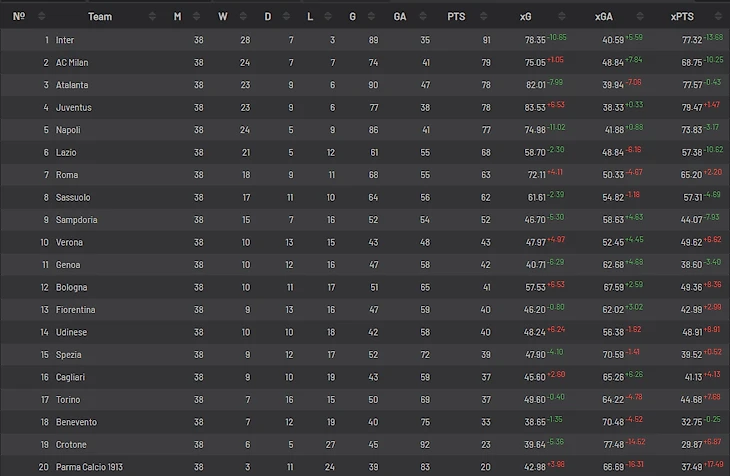The height and width of the screenshot is (476, 730).
Task: Click on Napoli team name
Action: pos(68,130)
